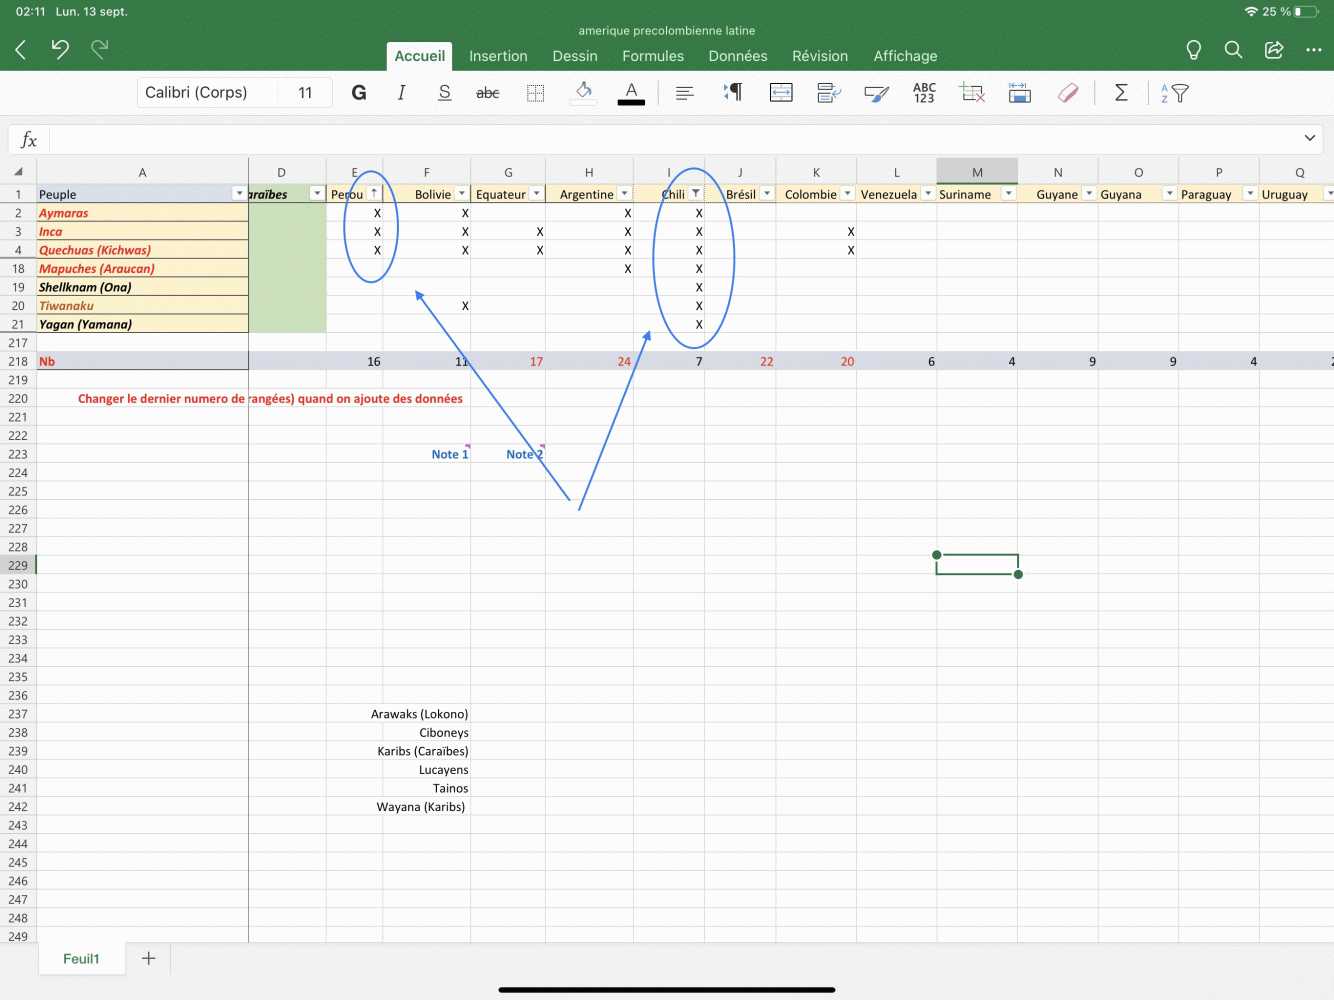Select the cell "Aymaras"

pos(142,213)
